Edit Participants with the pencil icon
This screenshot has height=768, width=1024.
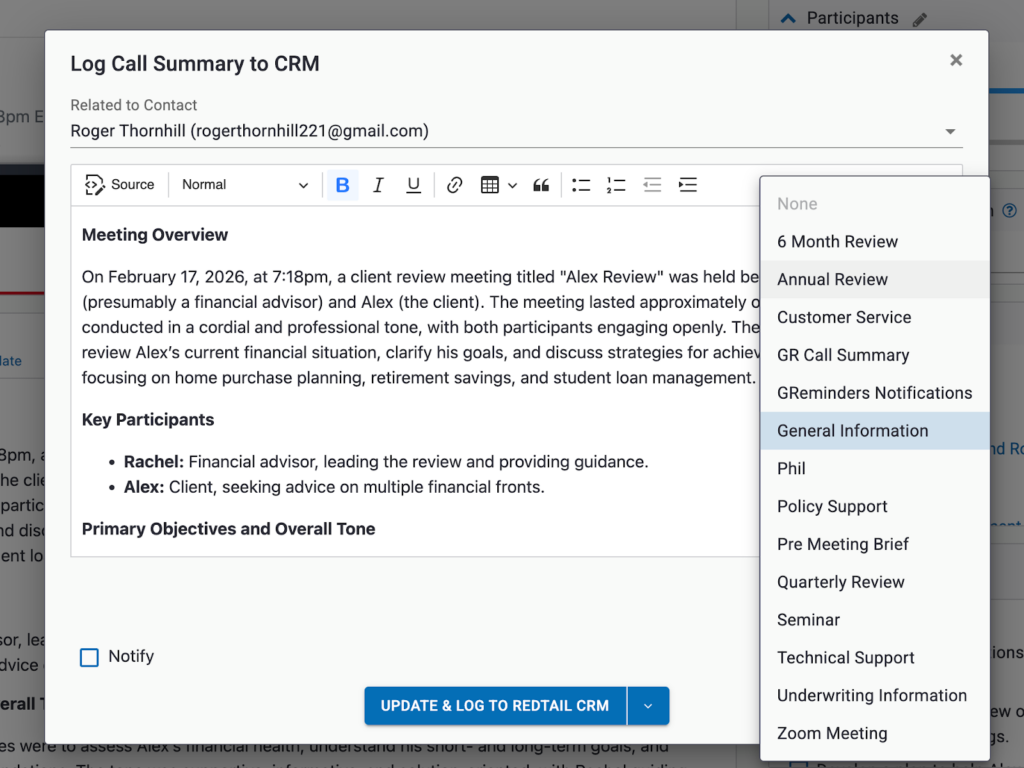(x=920, y=19)
